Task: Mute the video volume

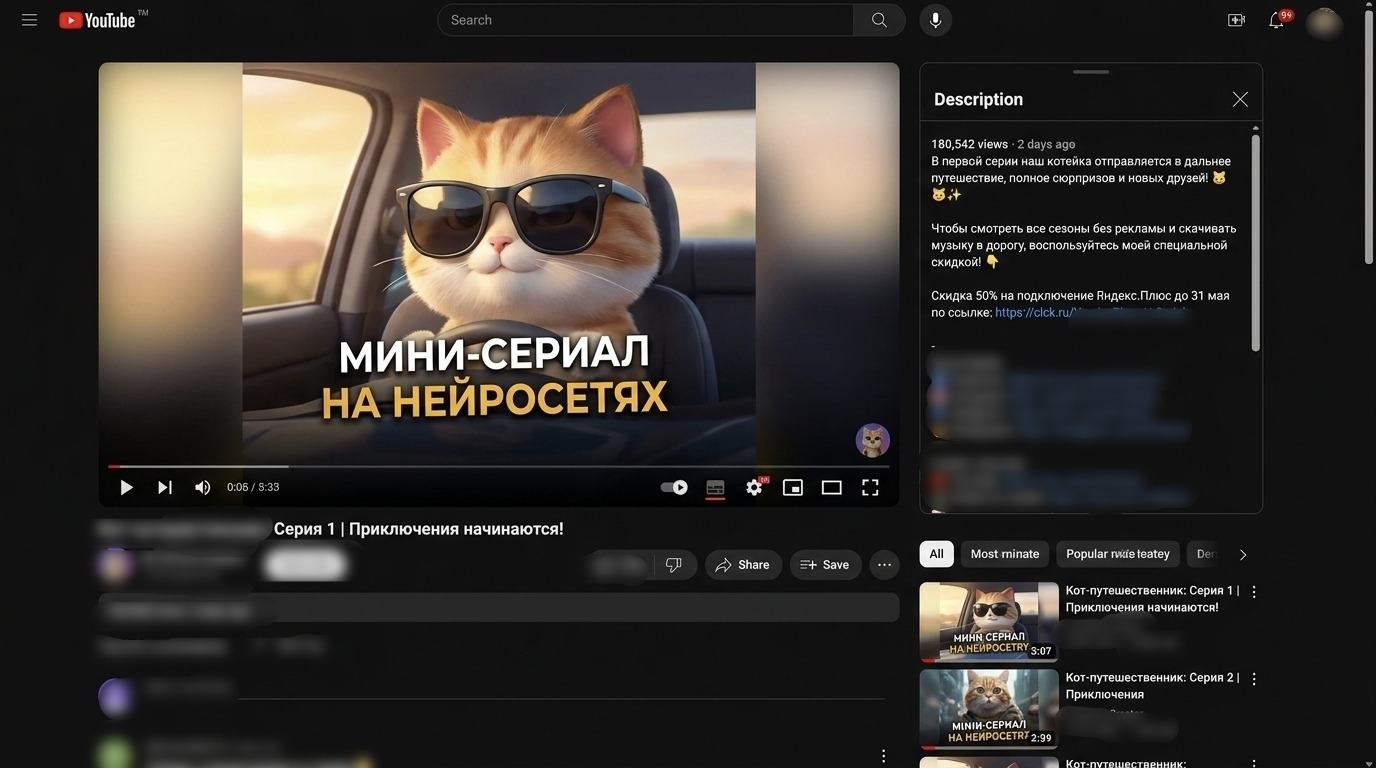Action: pyautogui.click(x=202, y=487)
